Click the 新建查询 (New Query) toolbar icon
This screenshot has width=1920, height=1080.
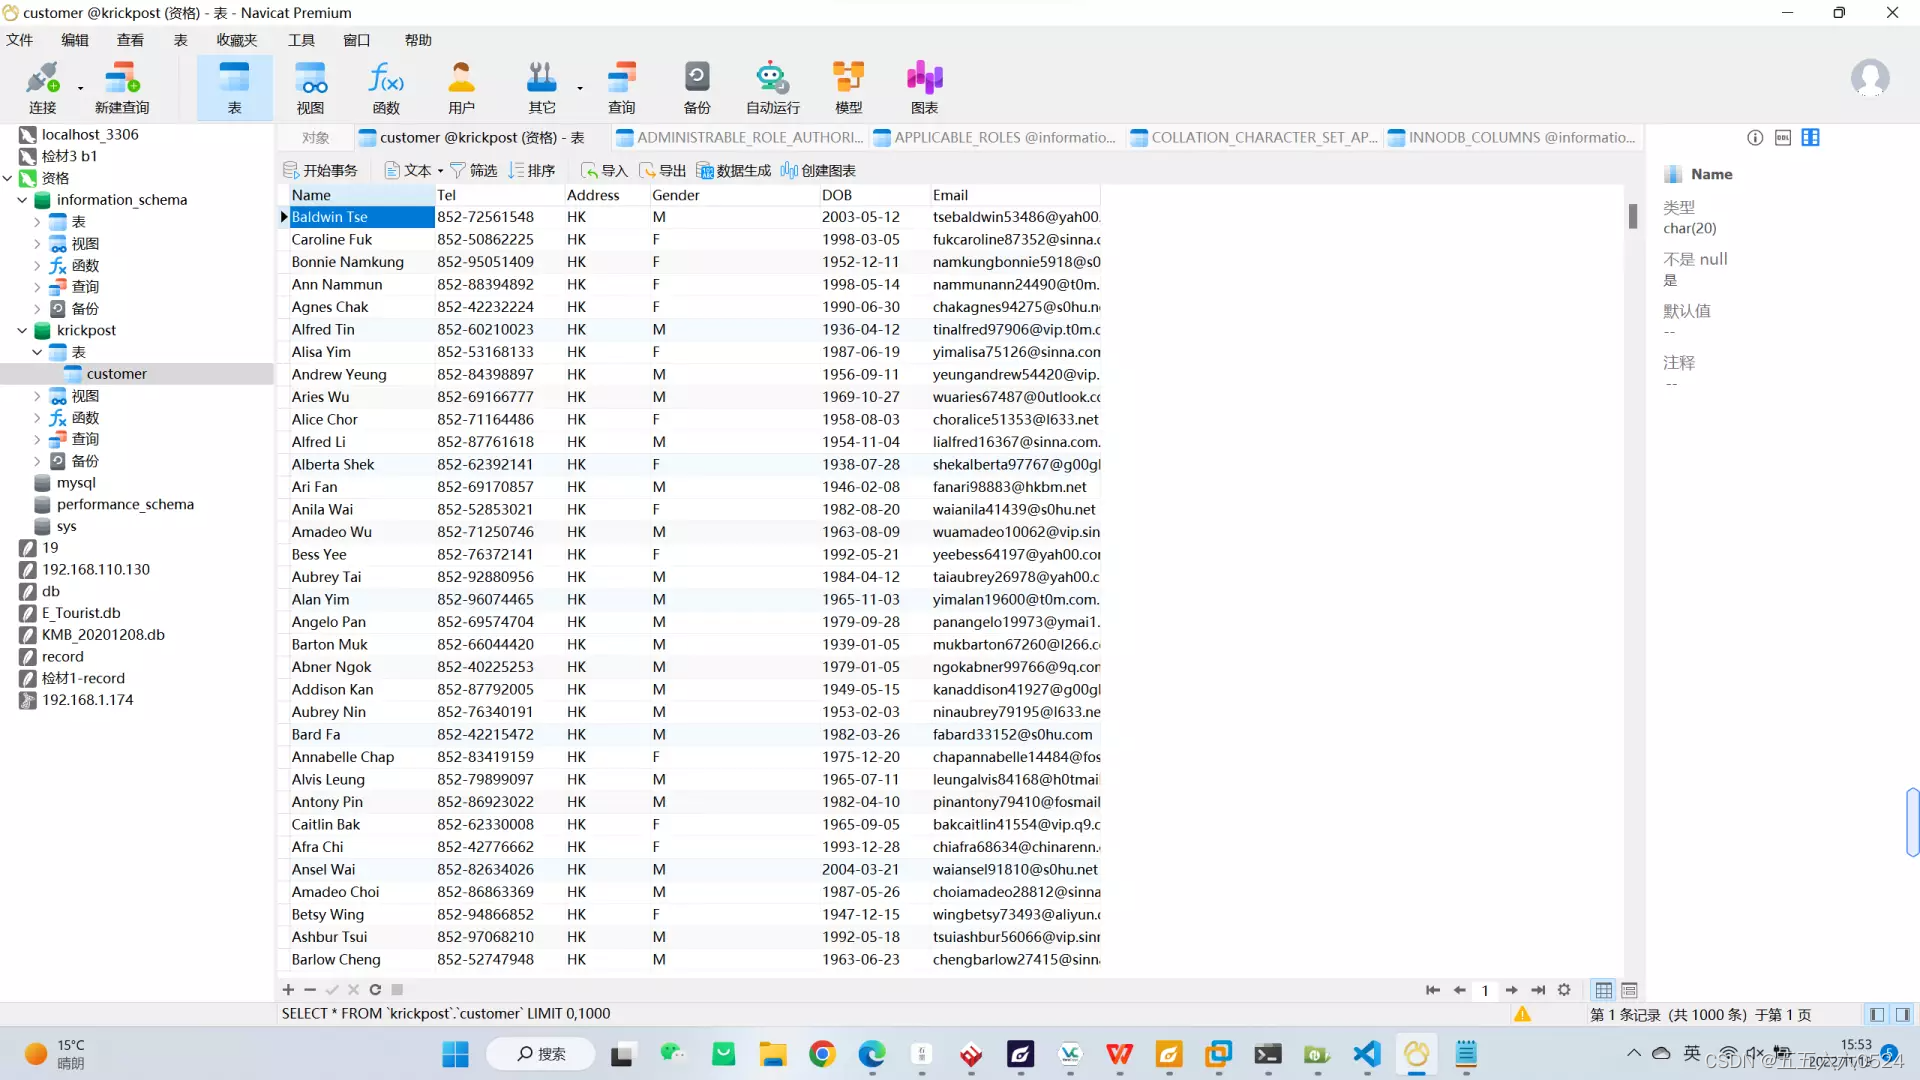pyautogui.click(x=121, y=87)
